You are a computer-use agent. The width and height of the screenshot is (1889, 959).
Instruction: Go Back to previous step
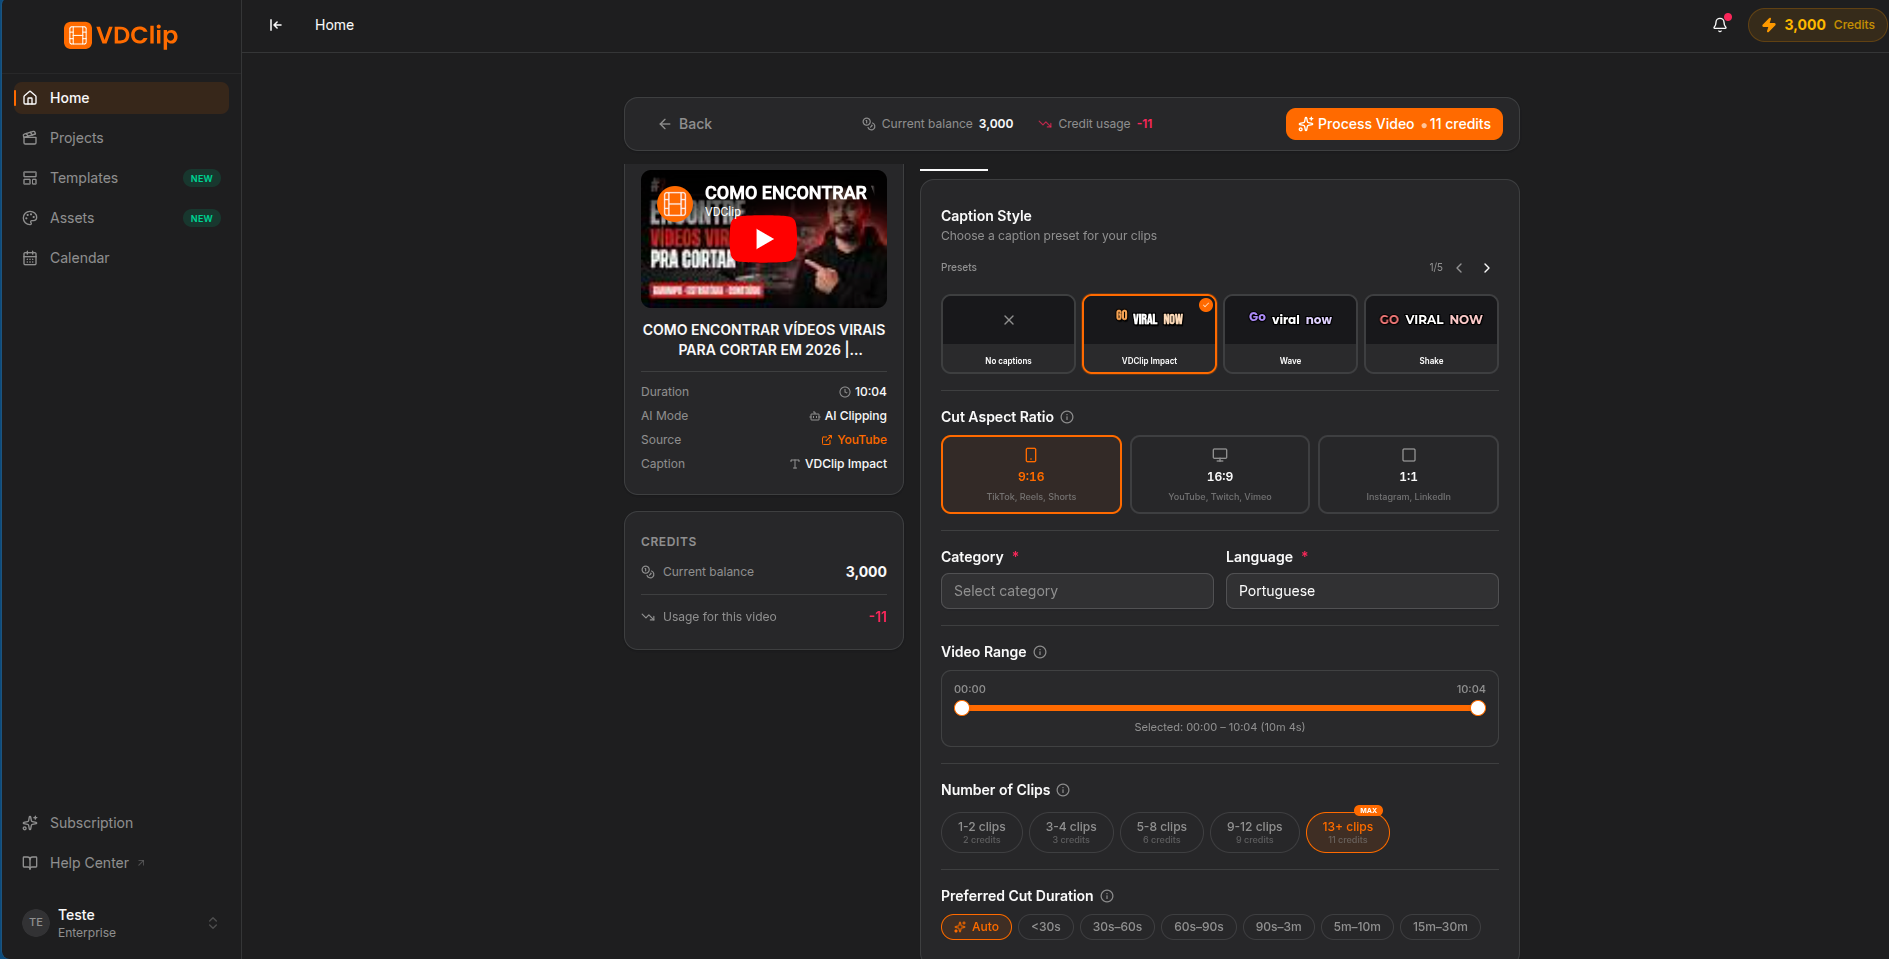click(x=685, y=124)
